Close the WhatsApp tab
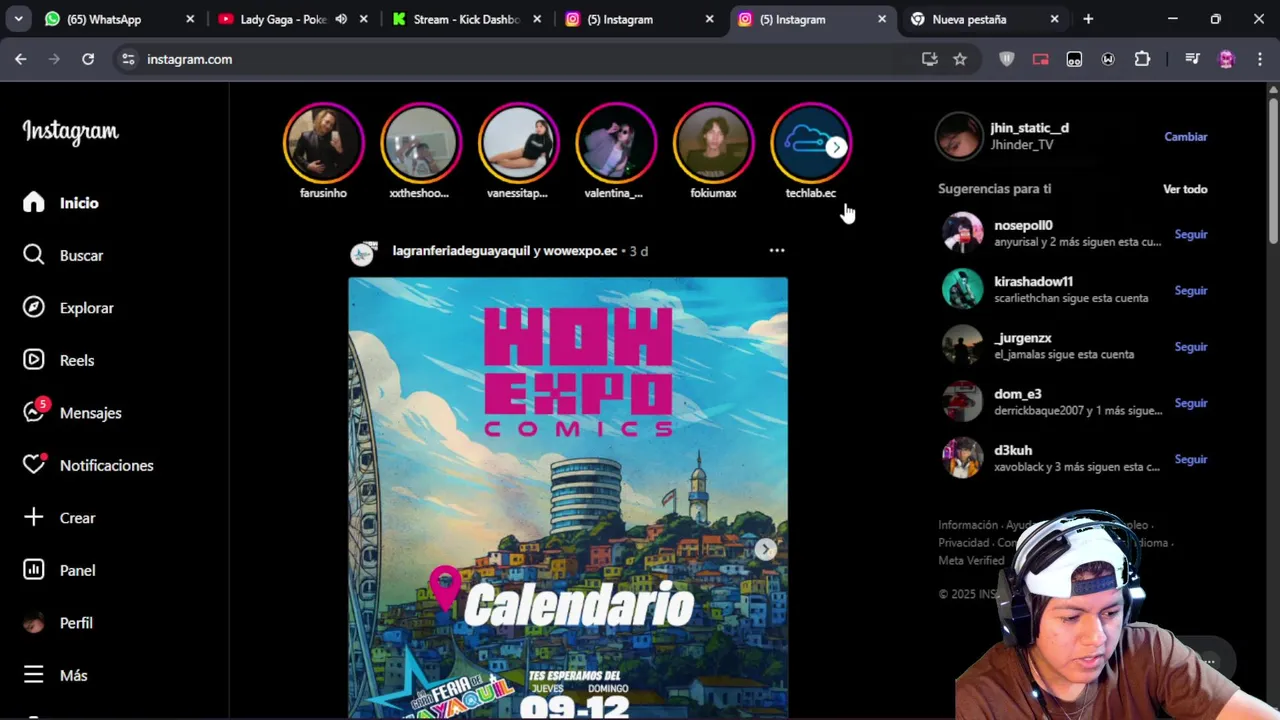The image size is (1280, 720). tap(190, 19)
